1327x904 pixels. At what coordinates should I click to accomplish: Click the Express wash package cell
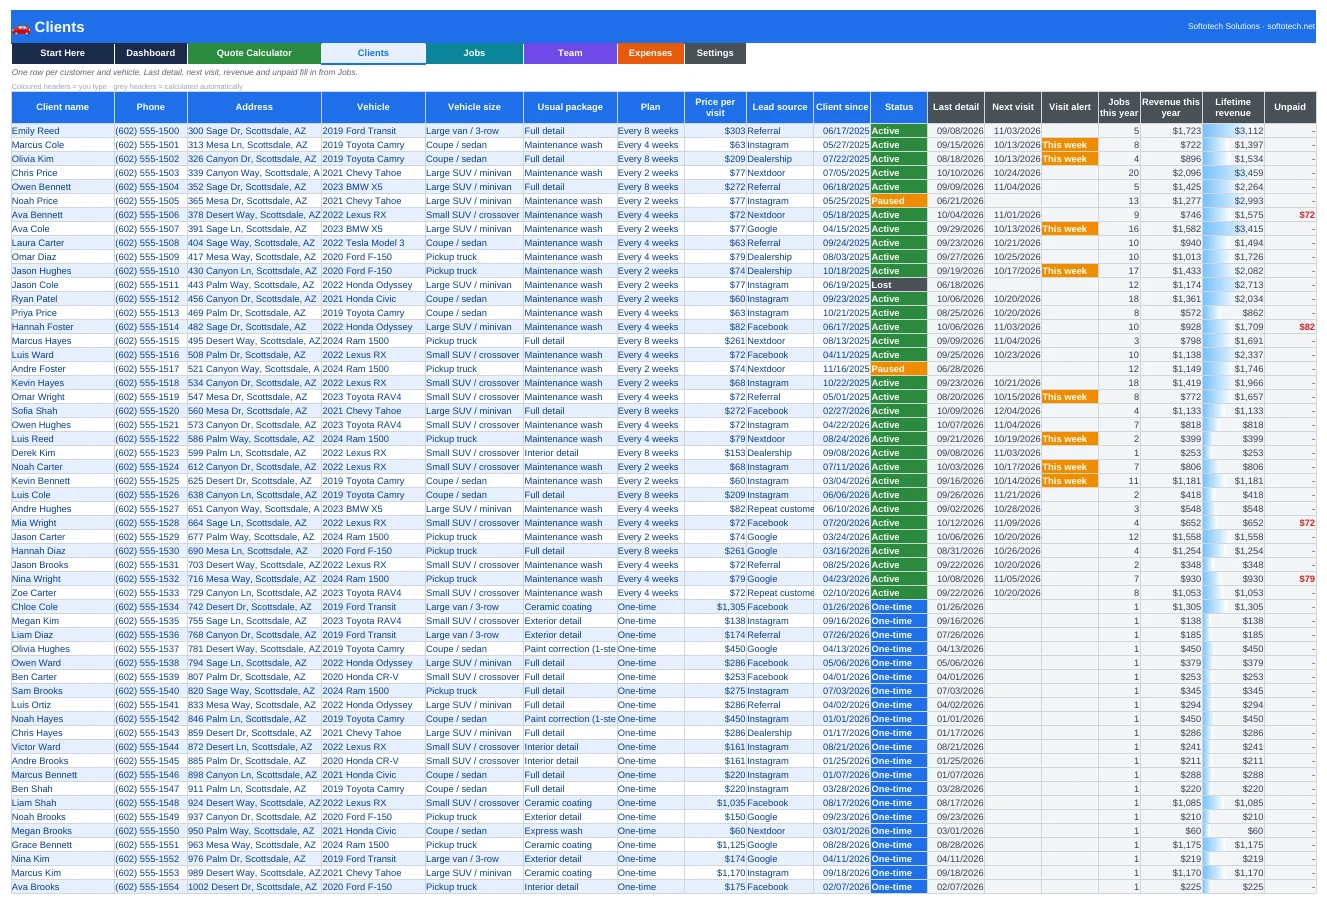[x=570, y=831]
